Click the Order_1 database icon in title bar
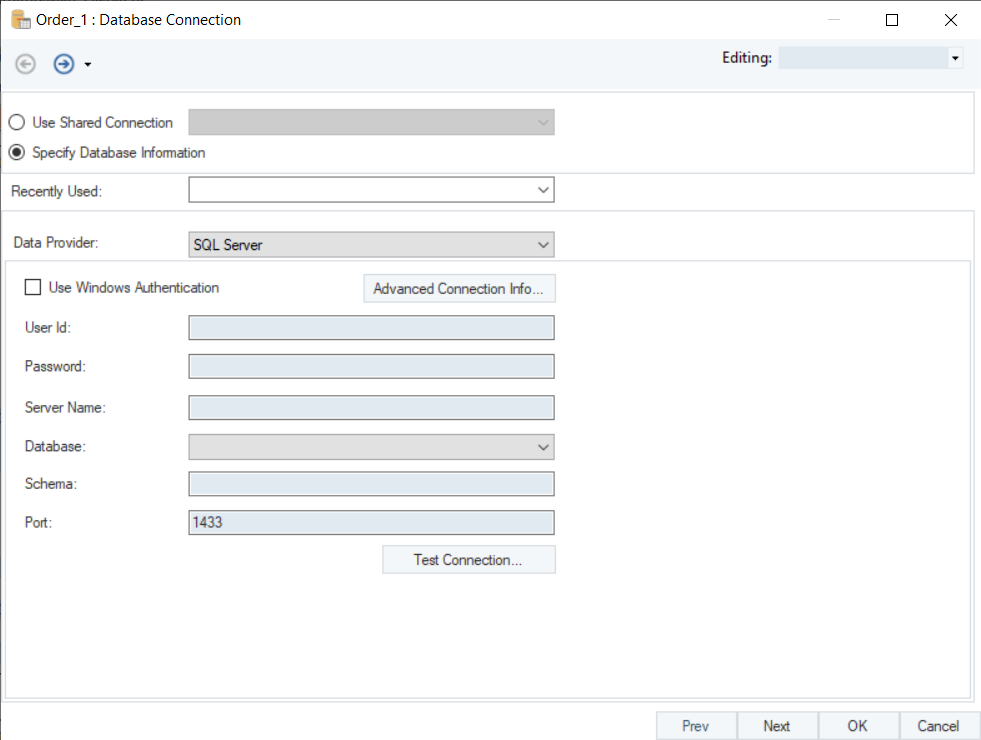Screen dimensions: 981x740 19,19
